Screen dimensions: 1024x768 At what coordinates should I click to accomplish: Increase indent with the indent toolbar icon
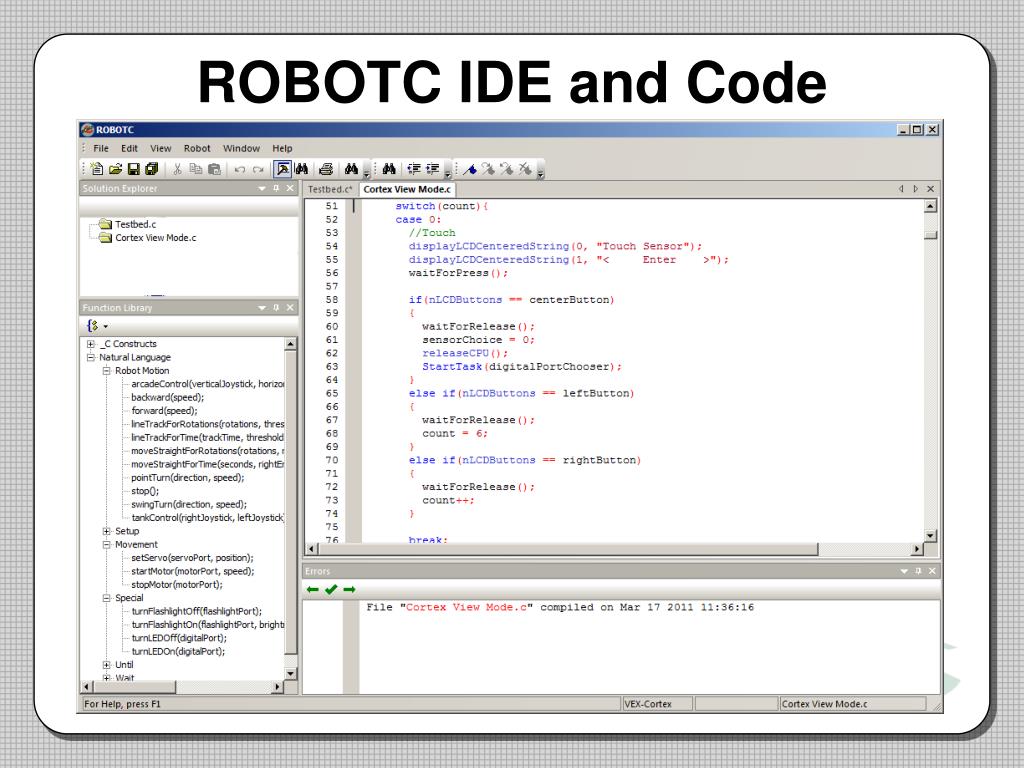[432, 169]
